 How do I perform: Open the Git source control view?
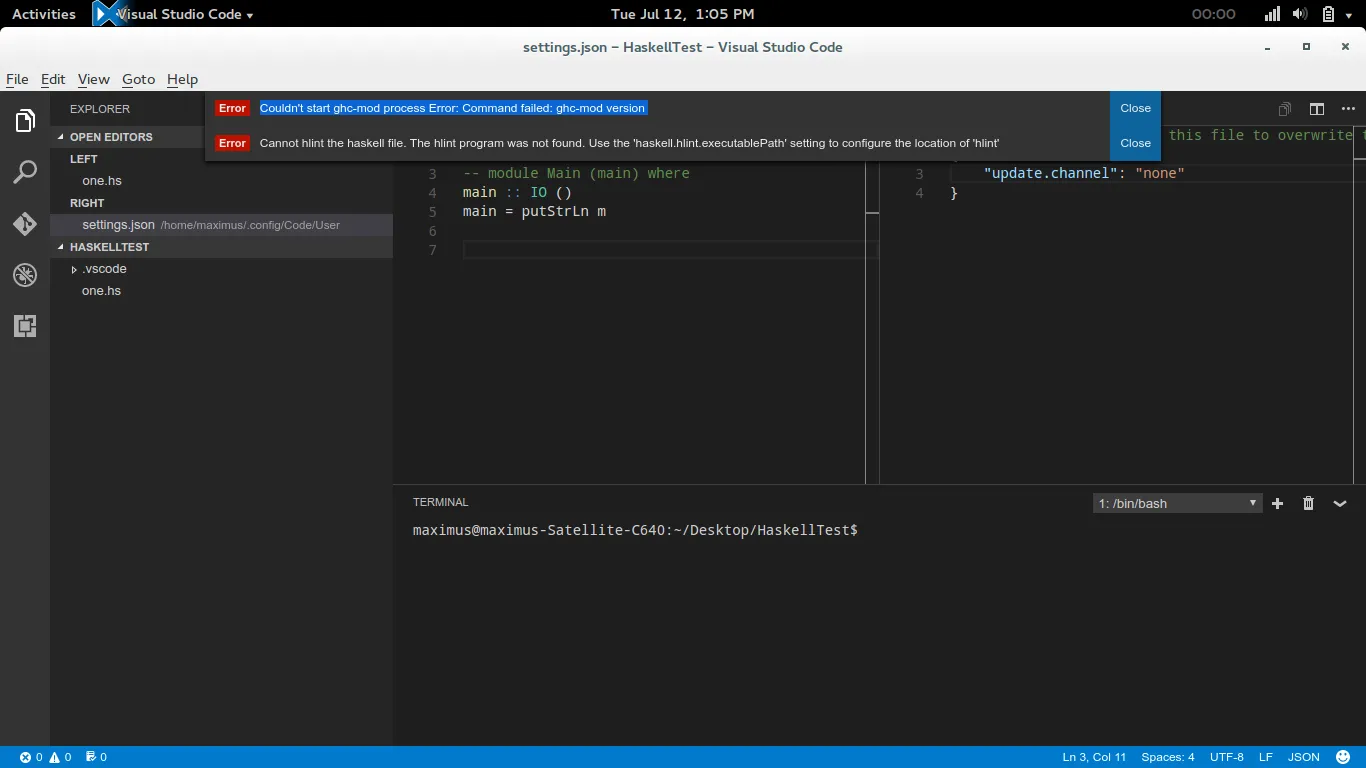click(x=25, y=224)
